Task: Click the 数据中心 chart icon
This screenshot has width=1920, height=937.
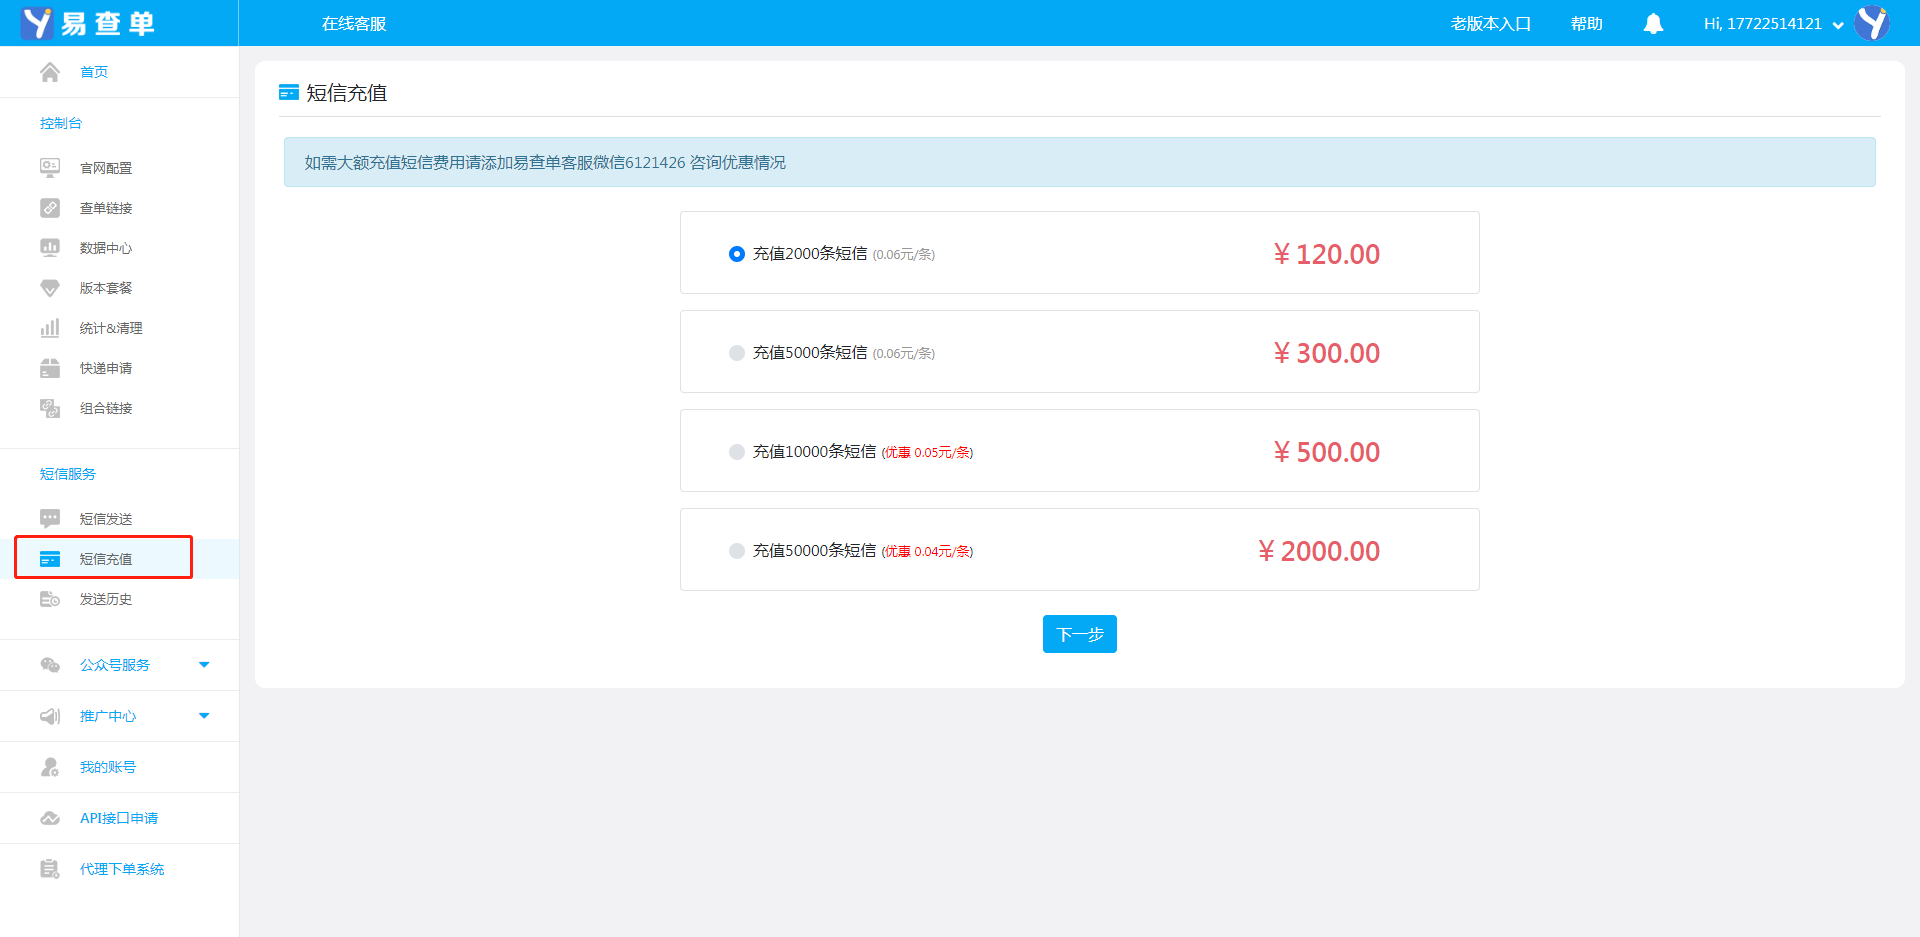Action: tap(50, 248)
